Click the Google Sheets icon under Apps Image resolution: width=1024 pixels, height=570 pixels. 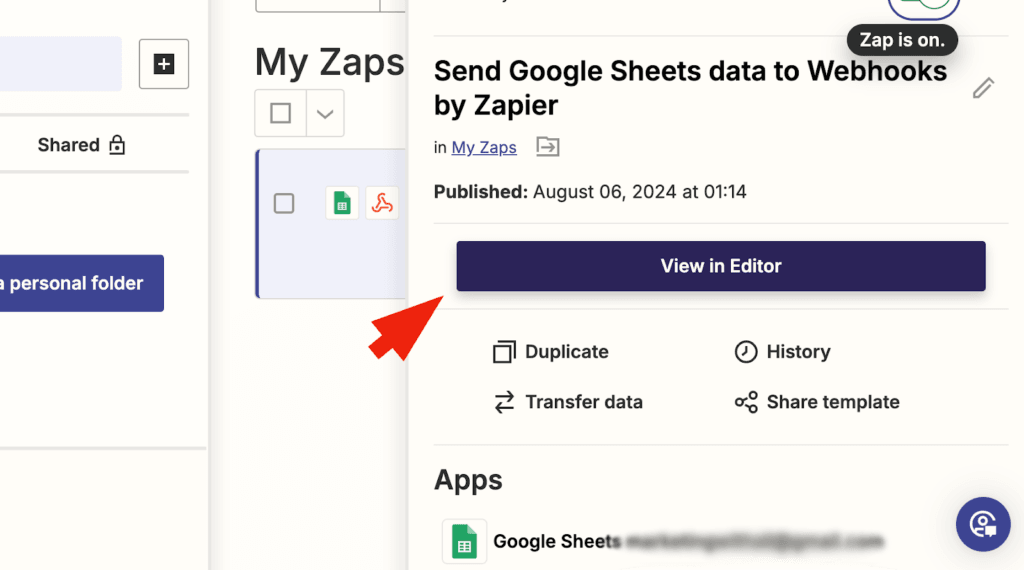[x=464, y=542]
